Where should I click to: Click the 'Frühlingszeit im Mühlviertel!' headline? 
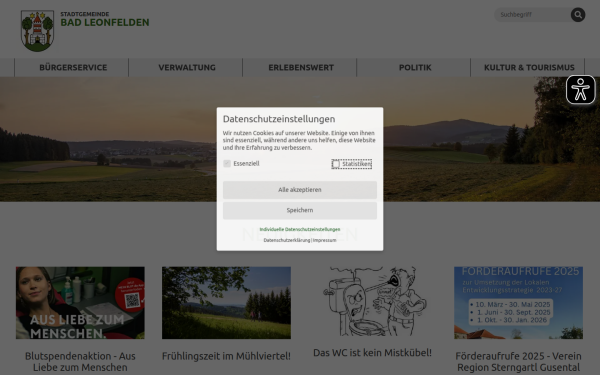(227, 356)
